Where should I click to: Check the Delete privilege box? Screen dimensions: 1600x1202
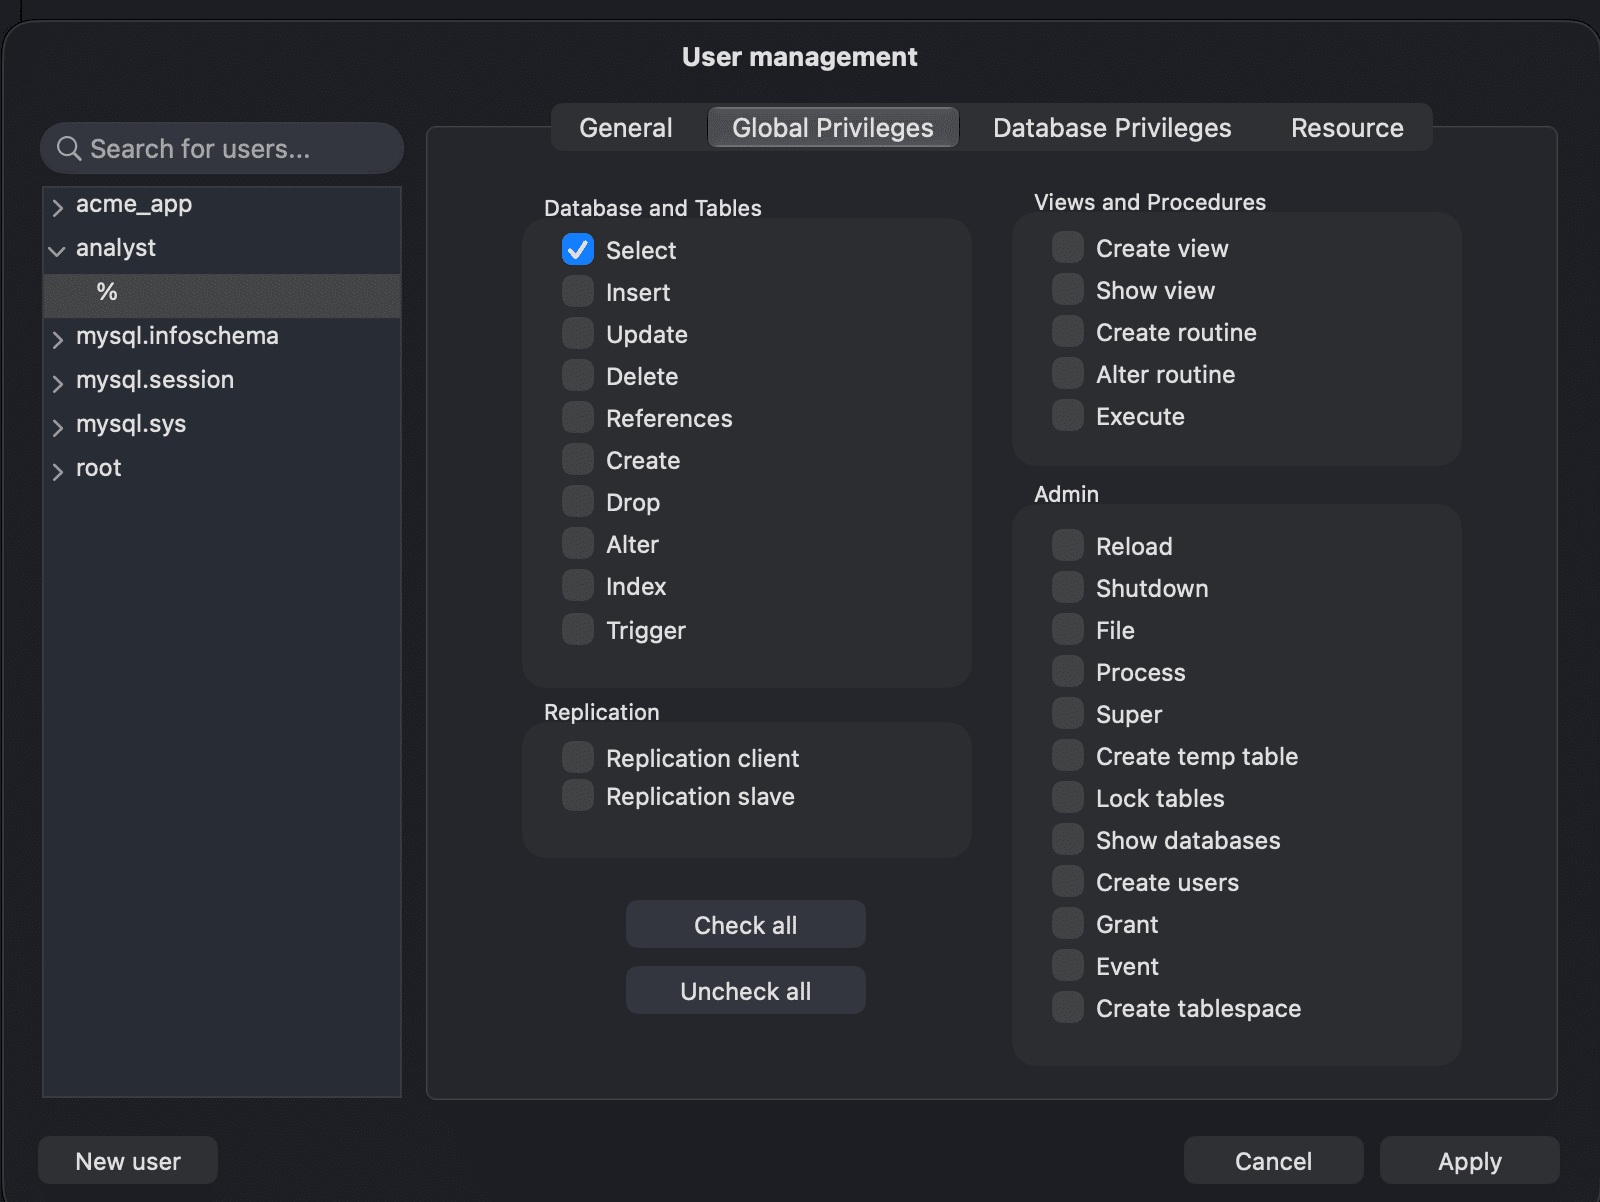(578, 375)
